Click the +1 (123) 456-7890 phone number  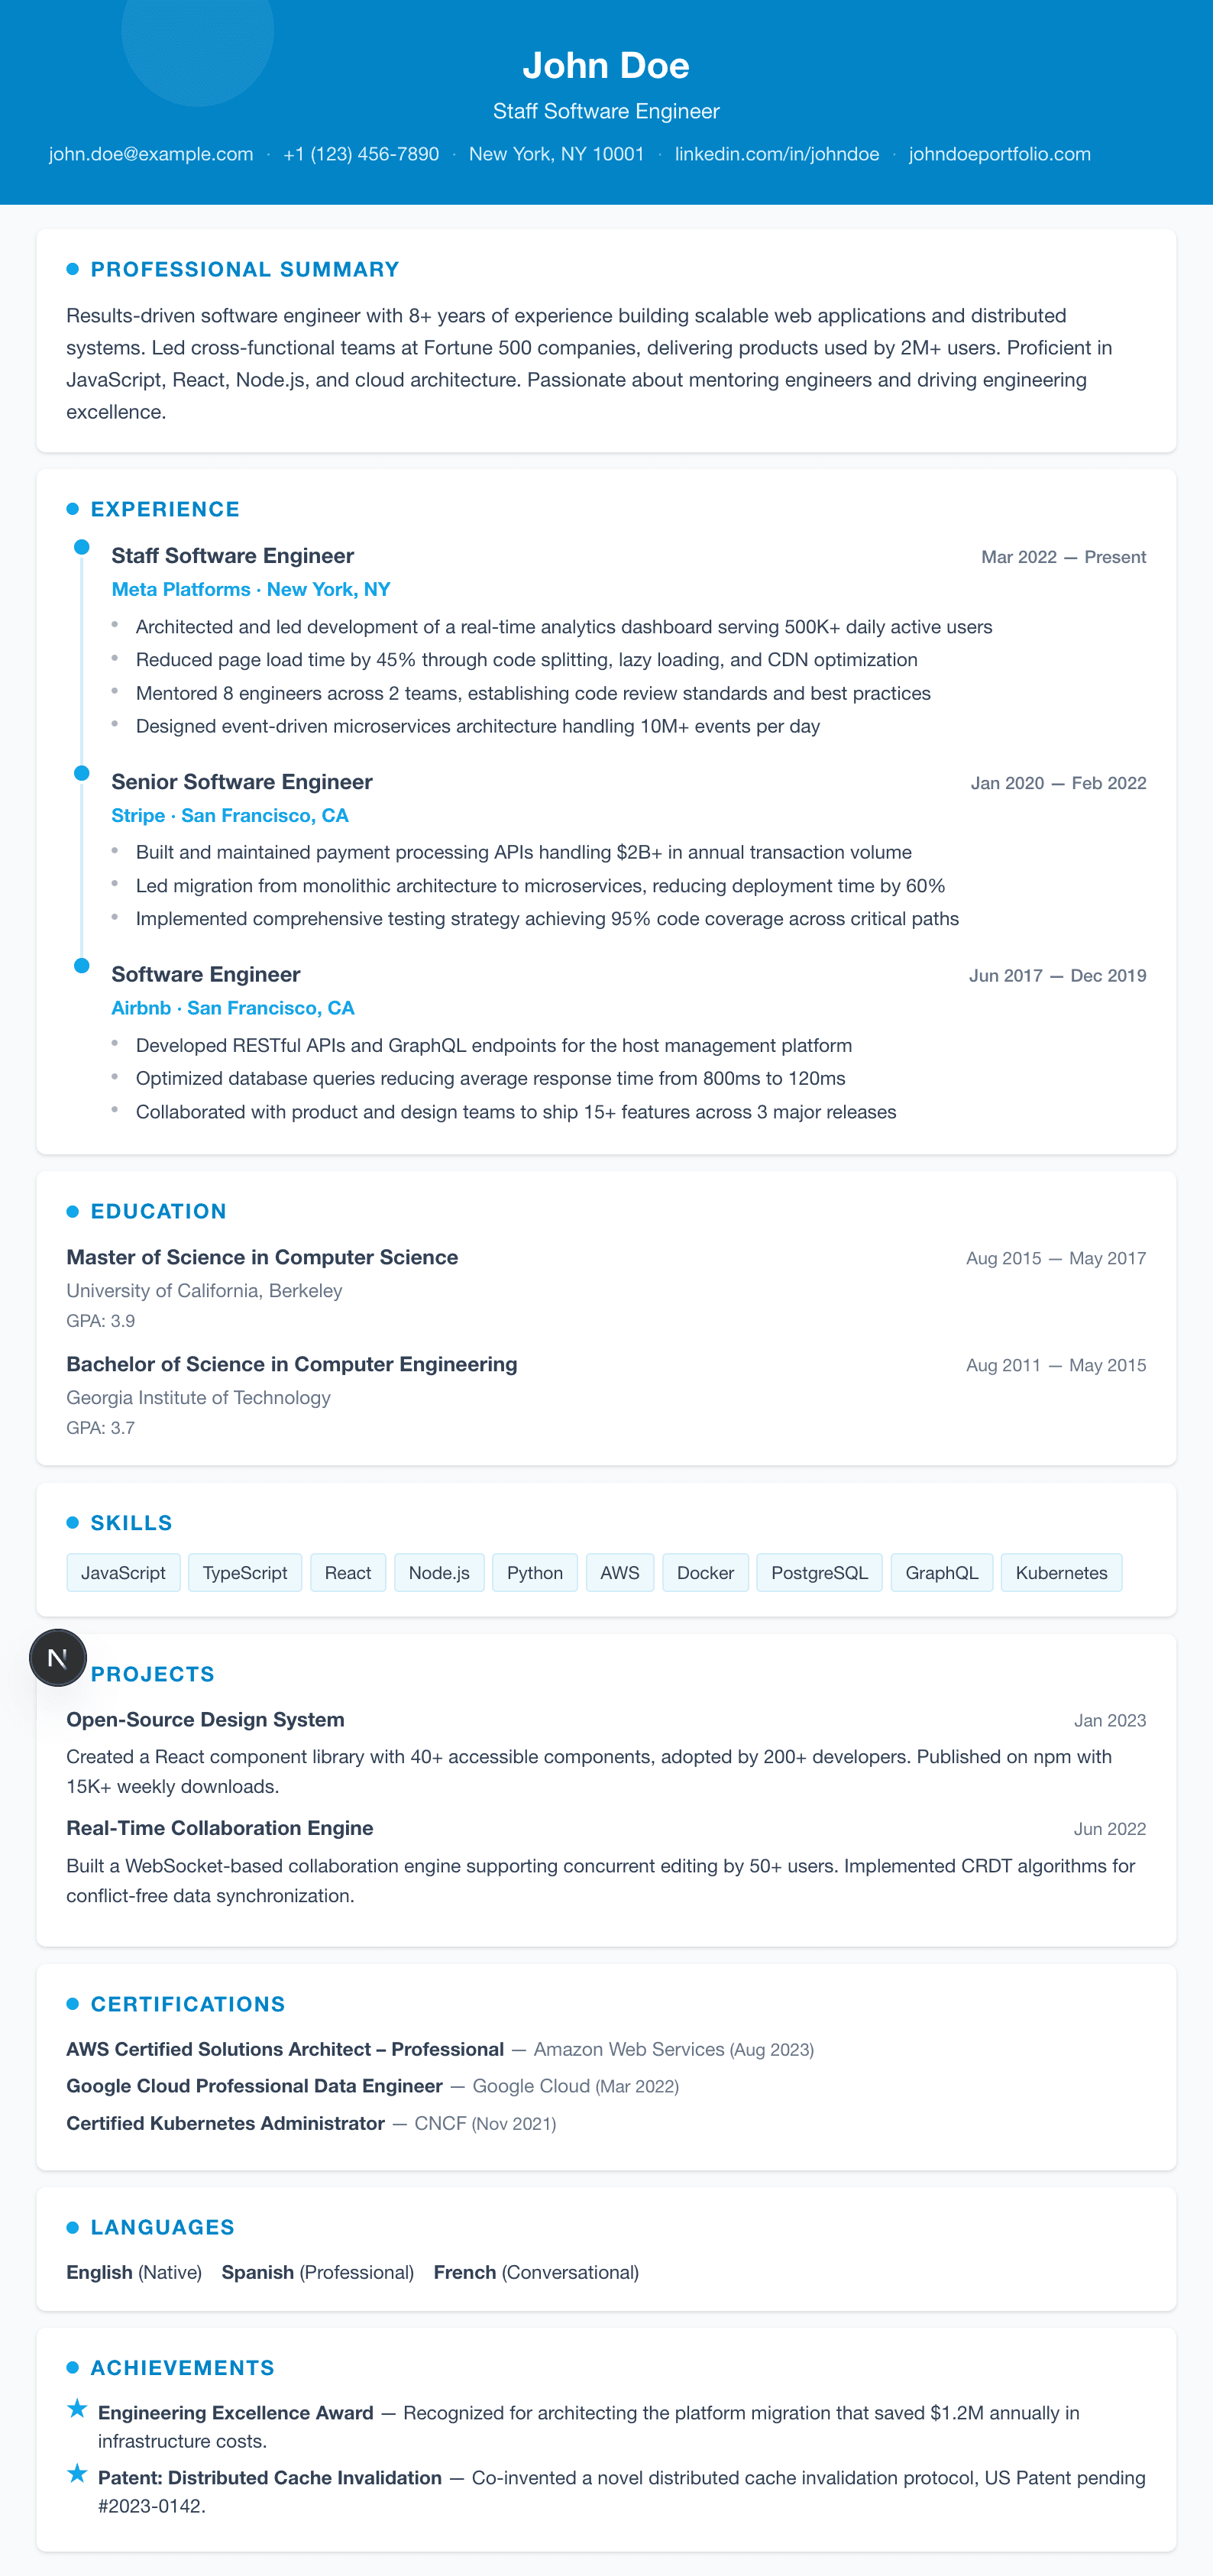pos(361,154)
